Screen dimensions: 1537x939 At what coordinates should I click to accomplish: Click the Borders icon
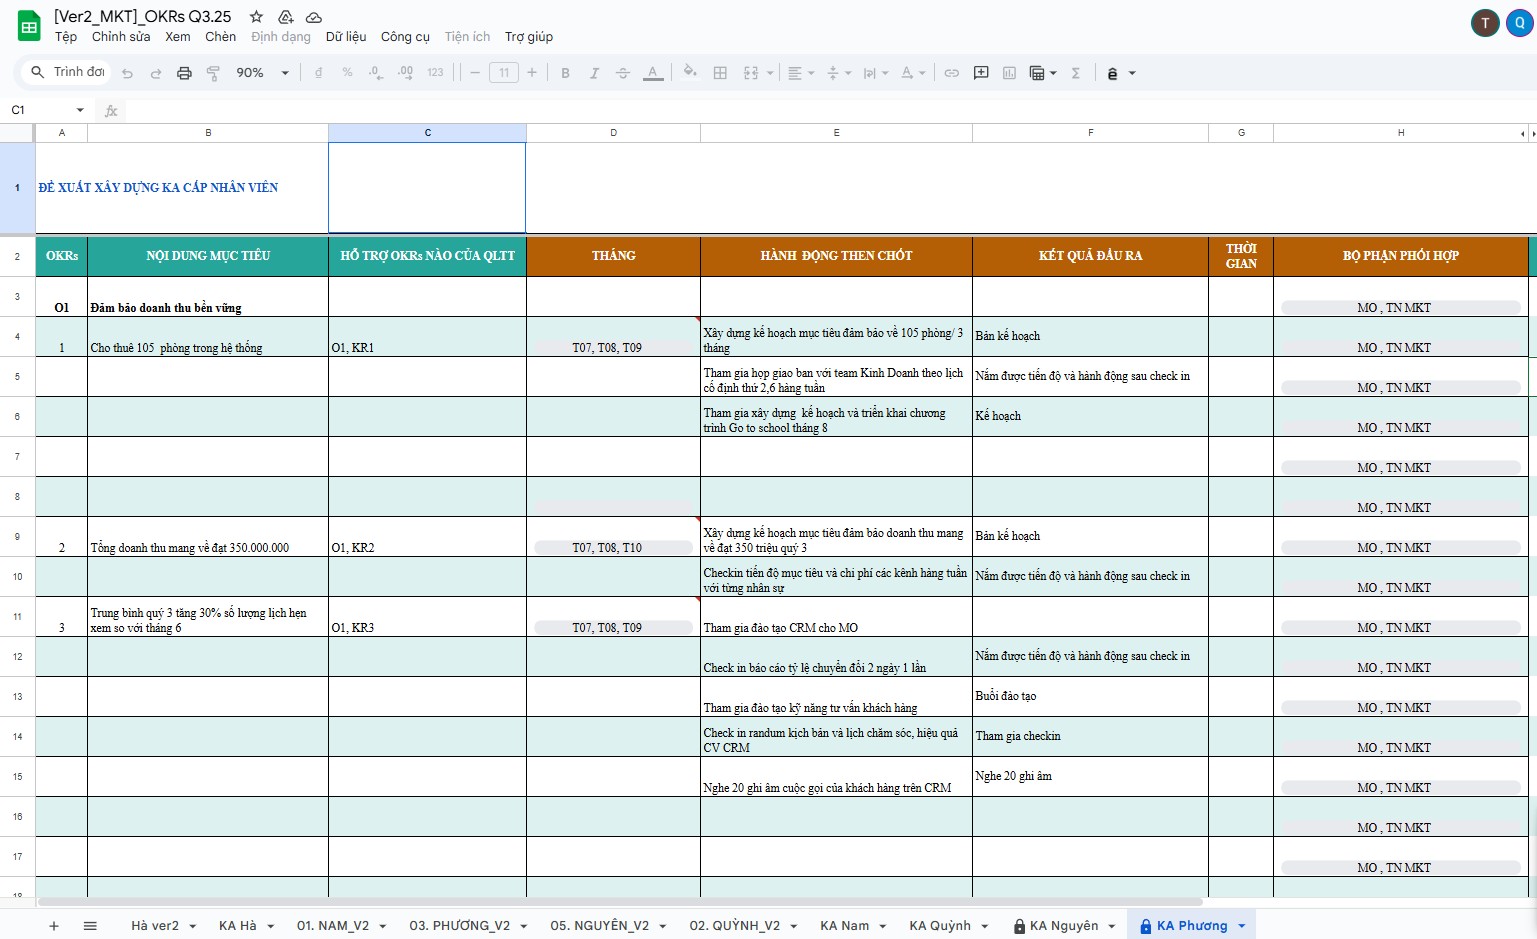[x=720, y=73]
